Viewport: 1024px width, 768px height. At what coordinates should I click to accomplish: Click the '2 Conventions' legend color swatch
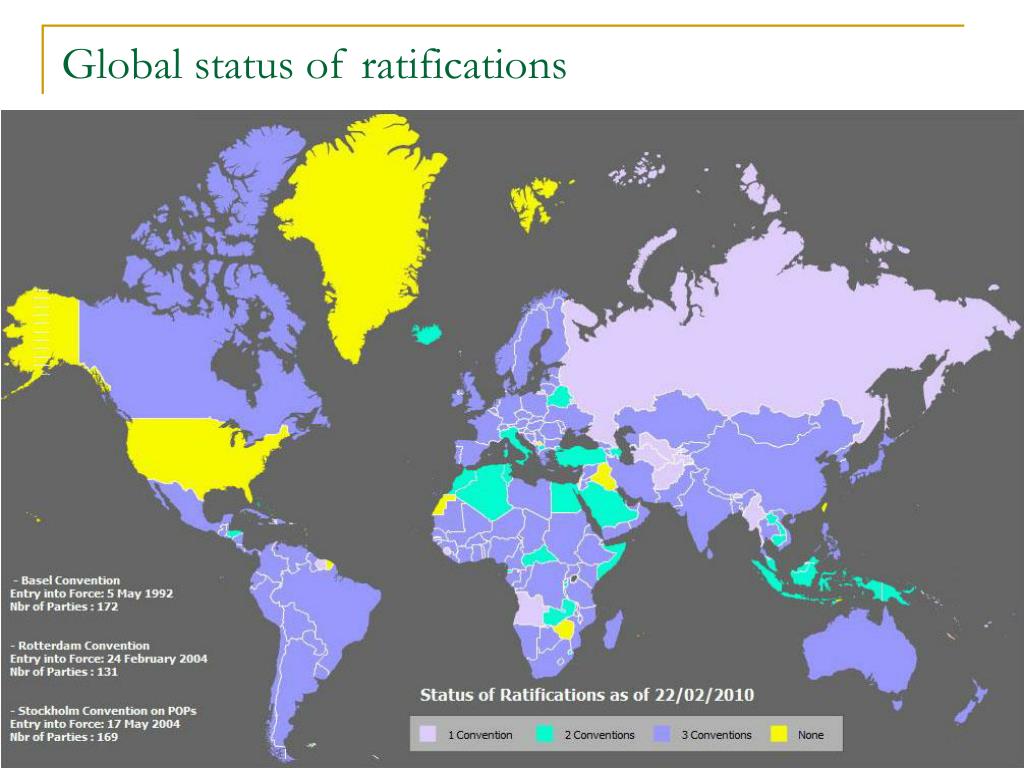tap(545, 734)
